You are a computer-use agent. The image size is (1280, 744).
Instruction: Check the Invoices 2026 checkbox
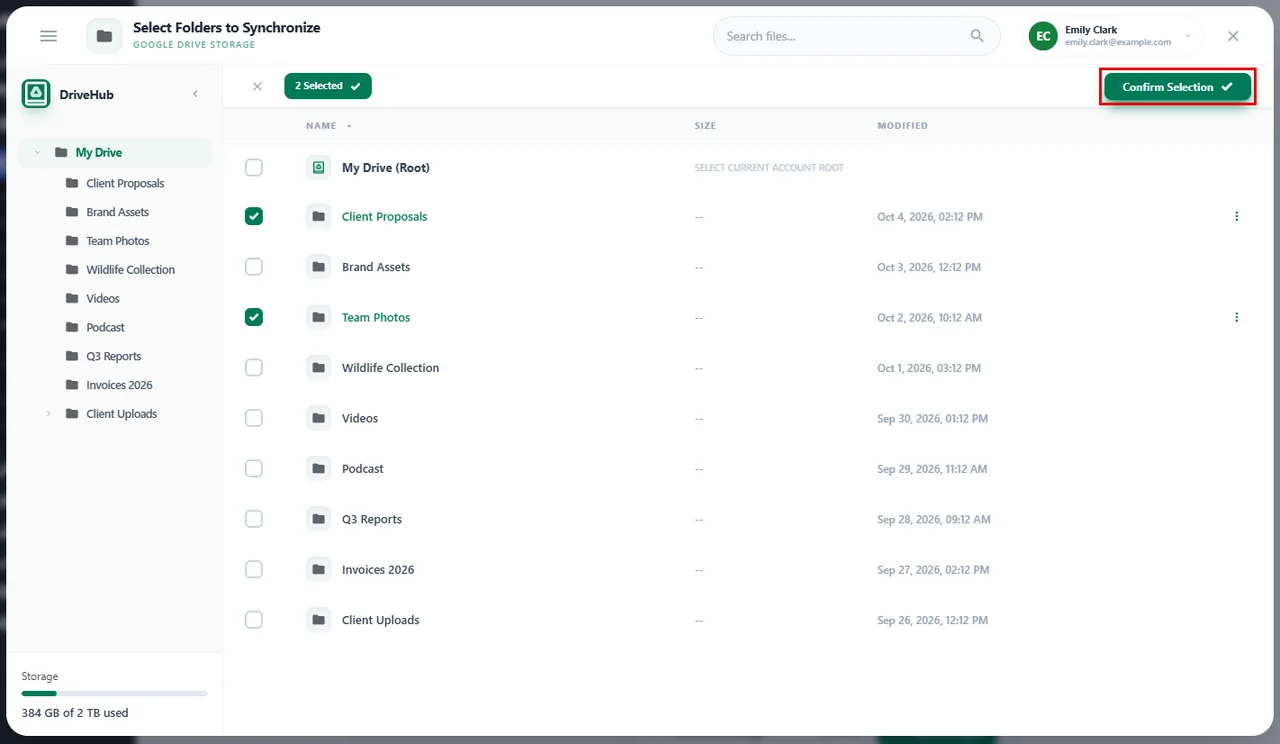pyautogui.click(x=254, y=570)
